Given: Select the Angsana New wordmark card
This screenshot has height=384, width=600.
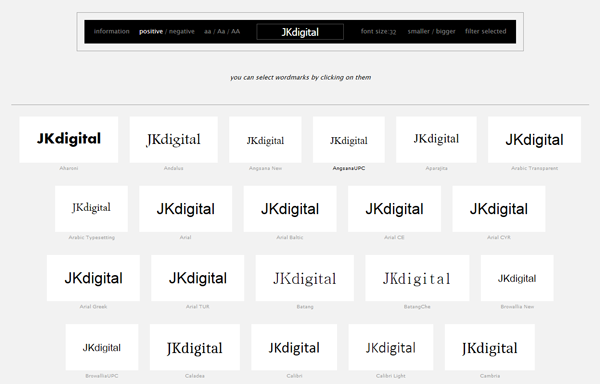Looking at the screenshot, I should click(265, 140).
